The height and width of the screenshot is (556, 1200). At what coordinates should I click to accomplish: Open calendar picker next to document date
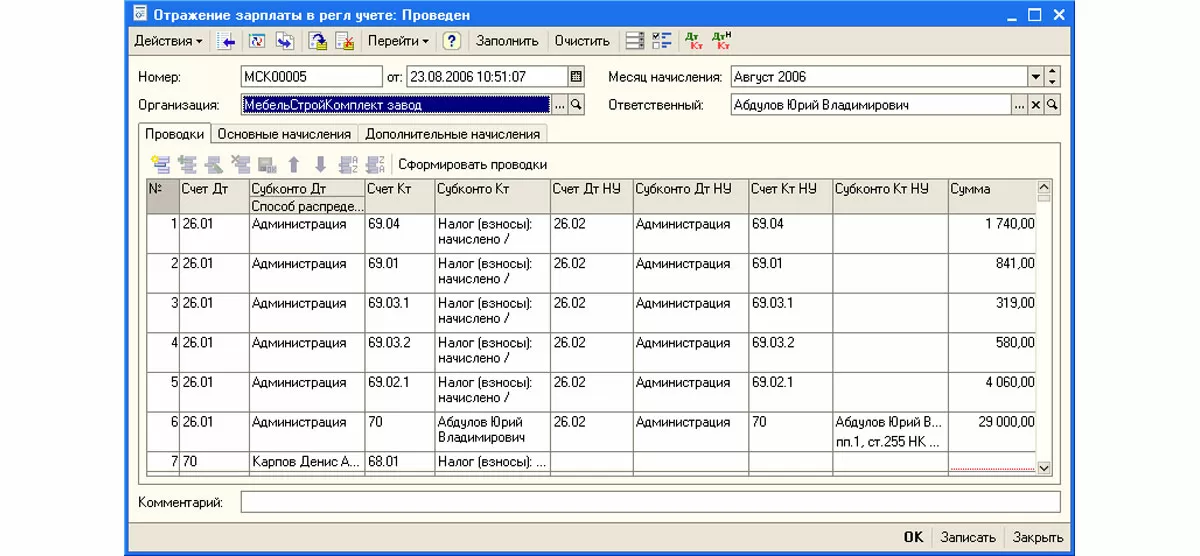[576, 77]
